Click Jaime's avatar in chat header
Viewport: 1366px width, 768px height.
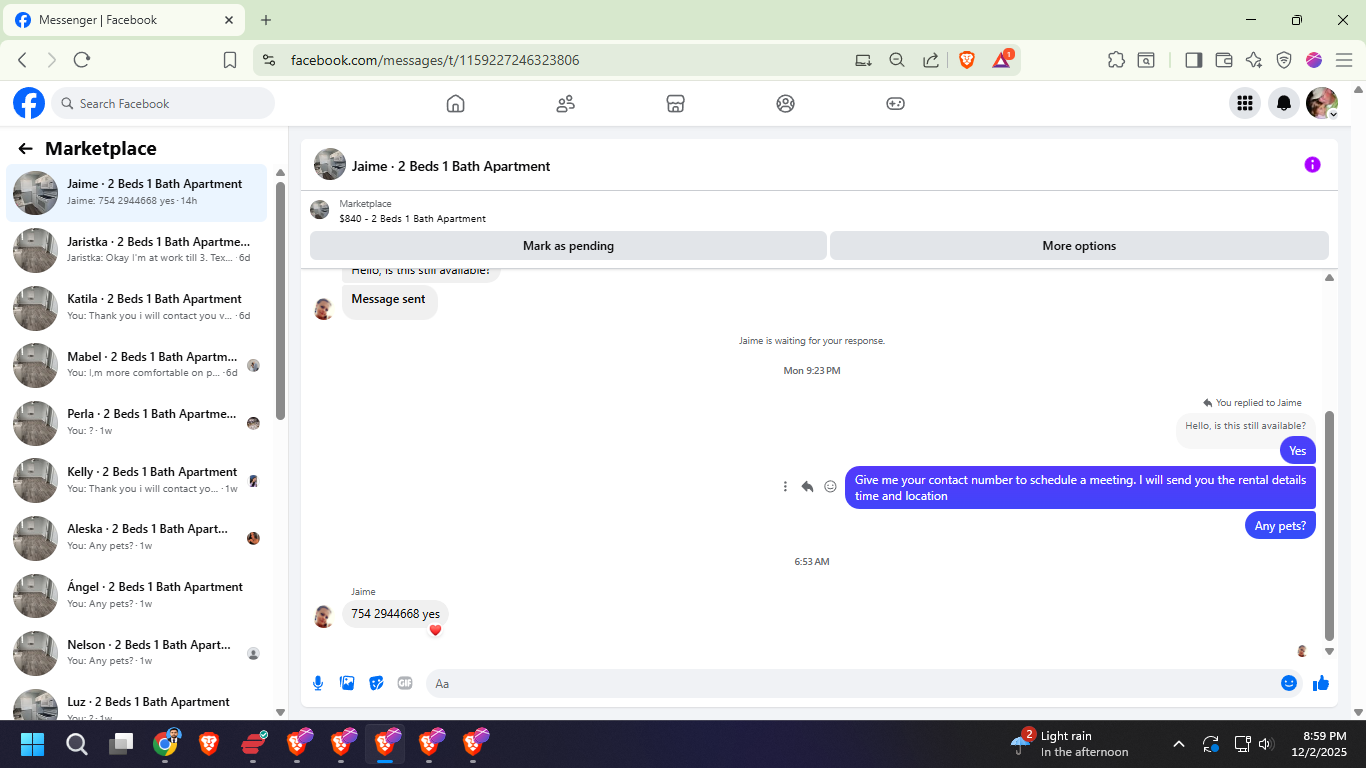tap(330, 165)
